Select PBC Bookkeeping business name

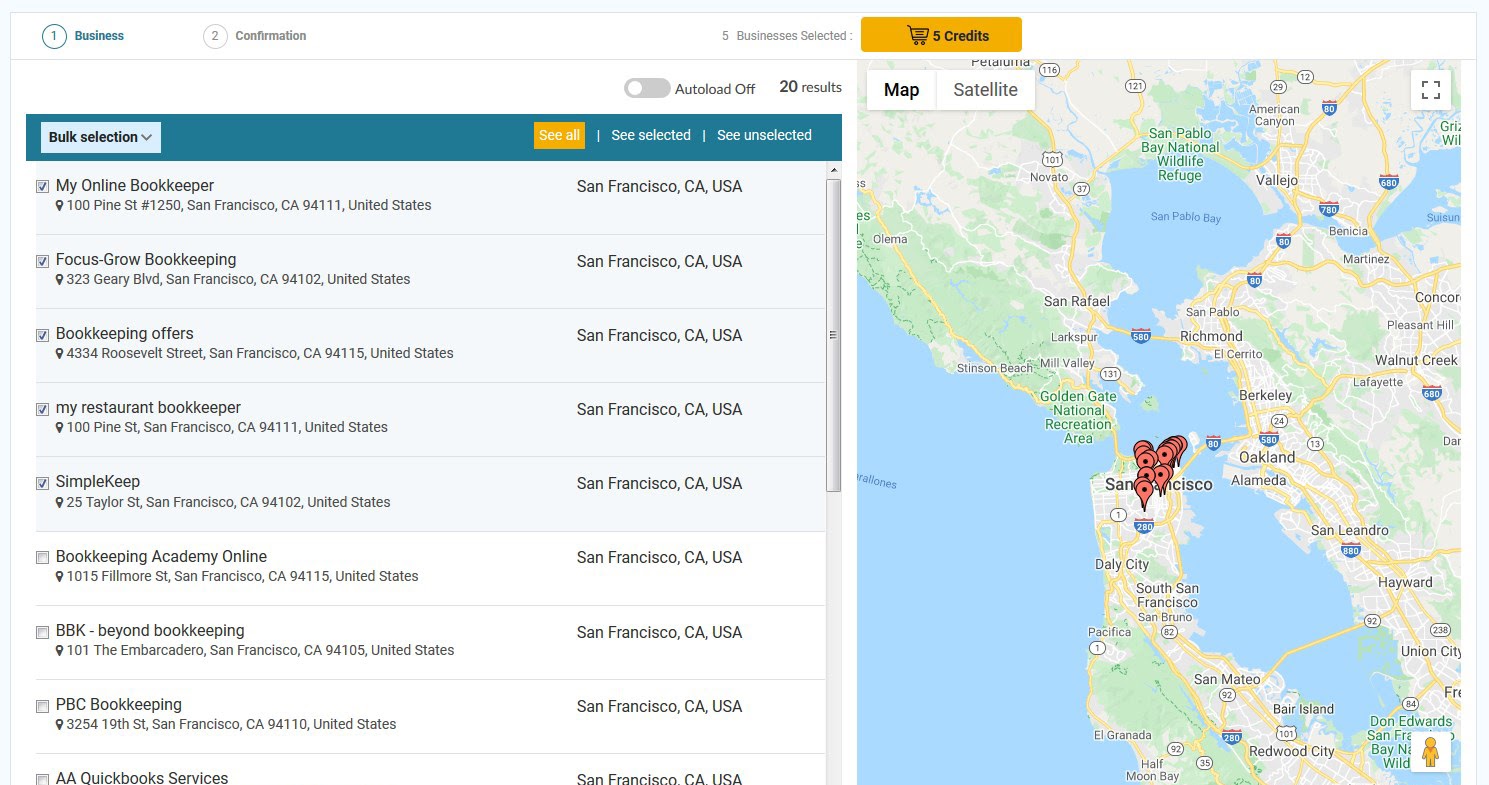tap(119, 705)
